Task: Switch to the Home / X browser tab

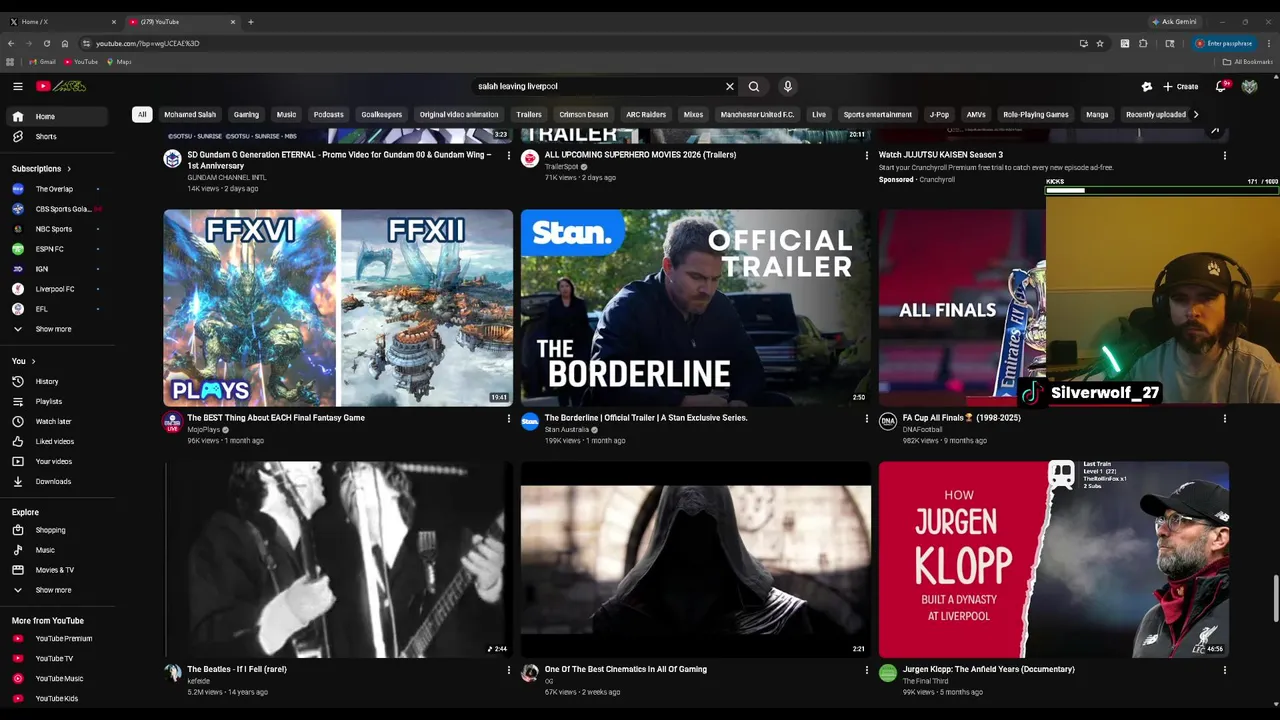Action: point(62,22)
